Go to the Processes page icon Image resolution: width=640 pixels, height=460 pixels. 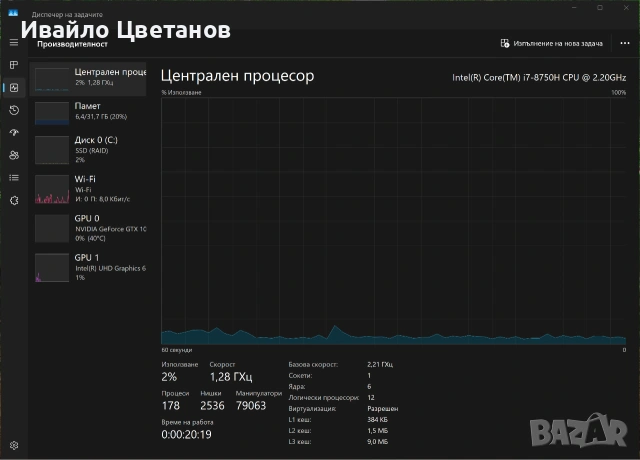pos(14,65)
